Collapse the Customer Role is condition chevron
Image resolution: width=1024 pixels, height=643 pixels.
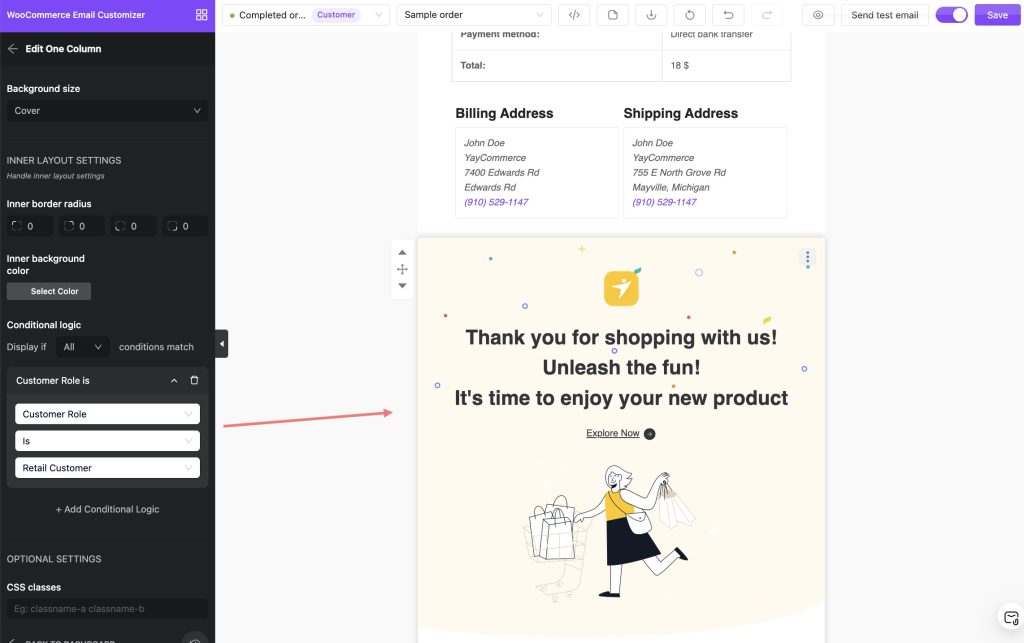174,381
